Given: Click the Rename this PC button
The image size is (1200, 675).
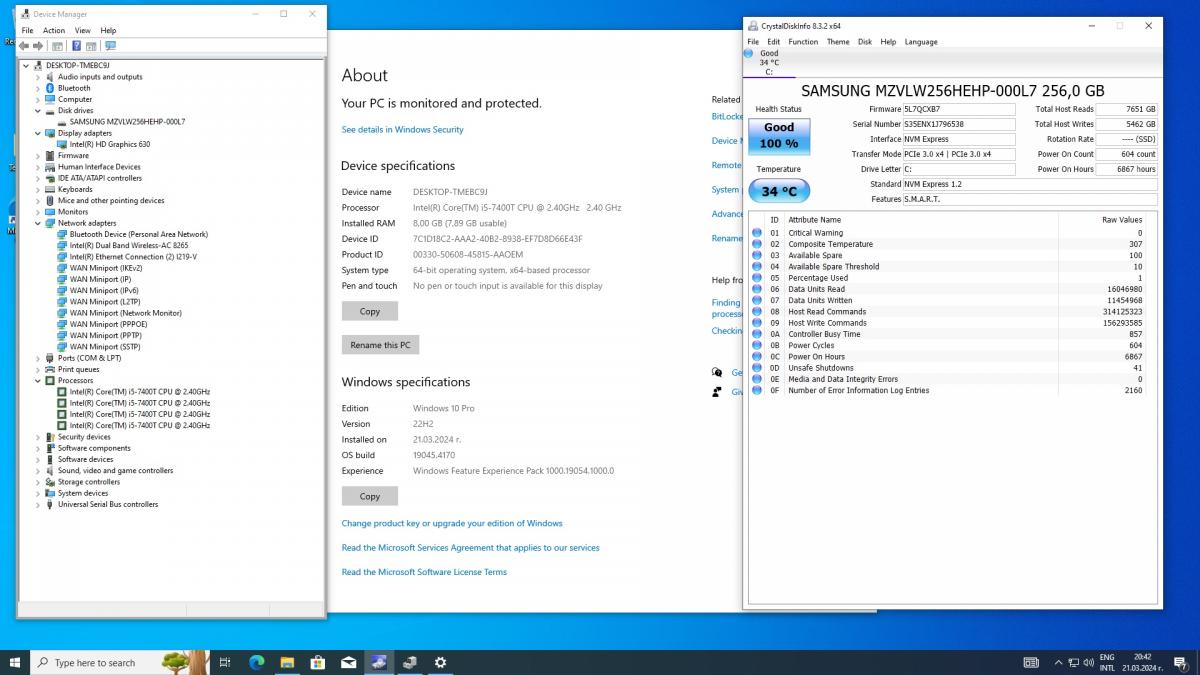Looking at the screenshot, I should 380,345.
